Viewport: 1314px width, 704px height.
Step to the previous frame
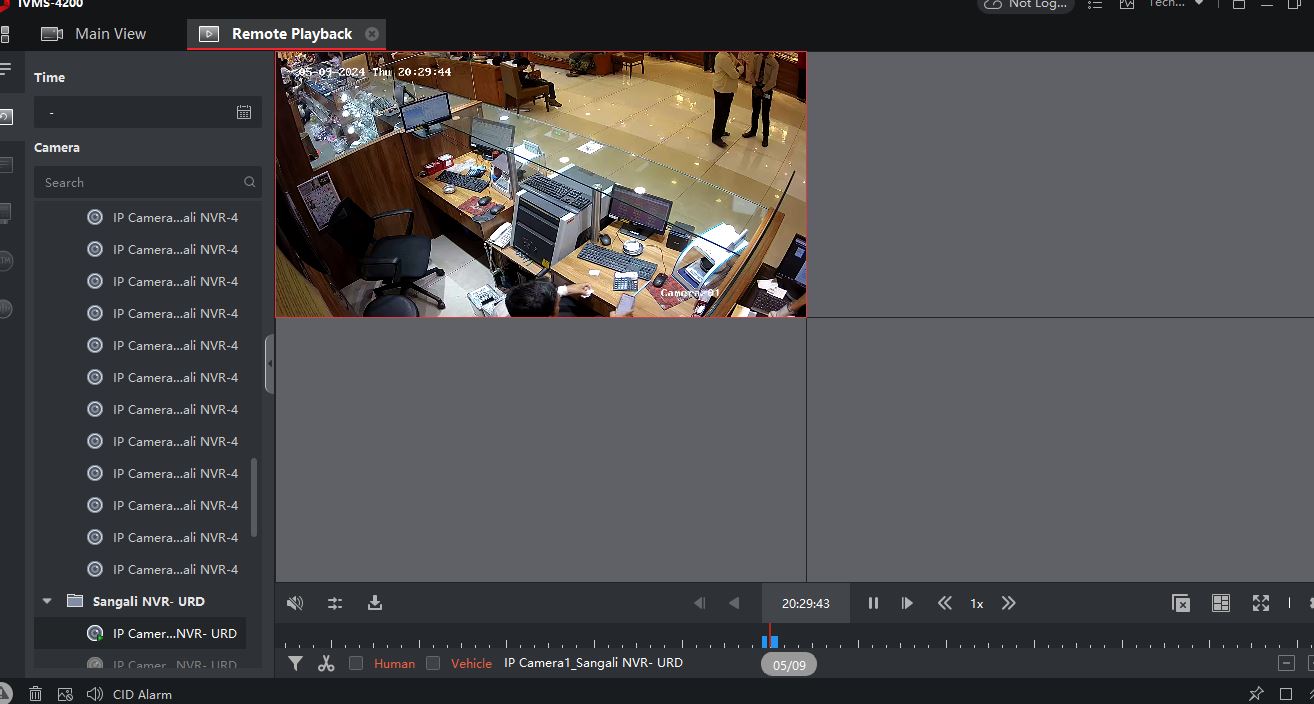click(x=699, y=603)
